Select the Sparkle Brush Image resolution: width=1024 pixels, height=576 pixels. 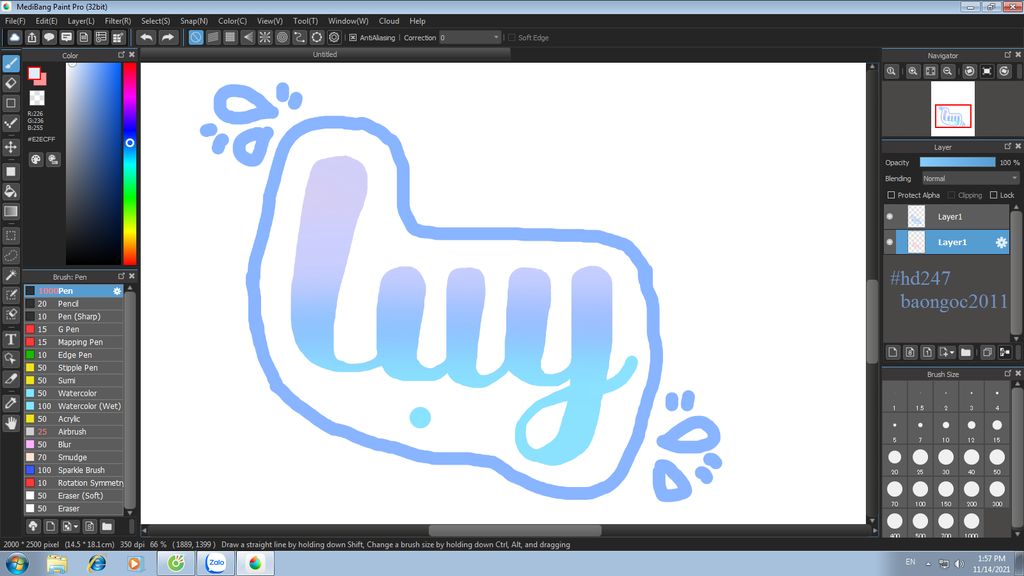(x=74, y=470)
